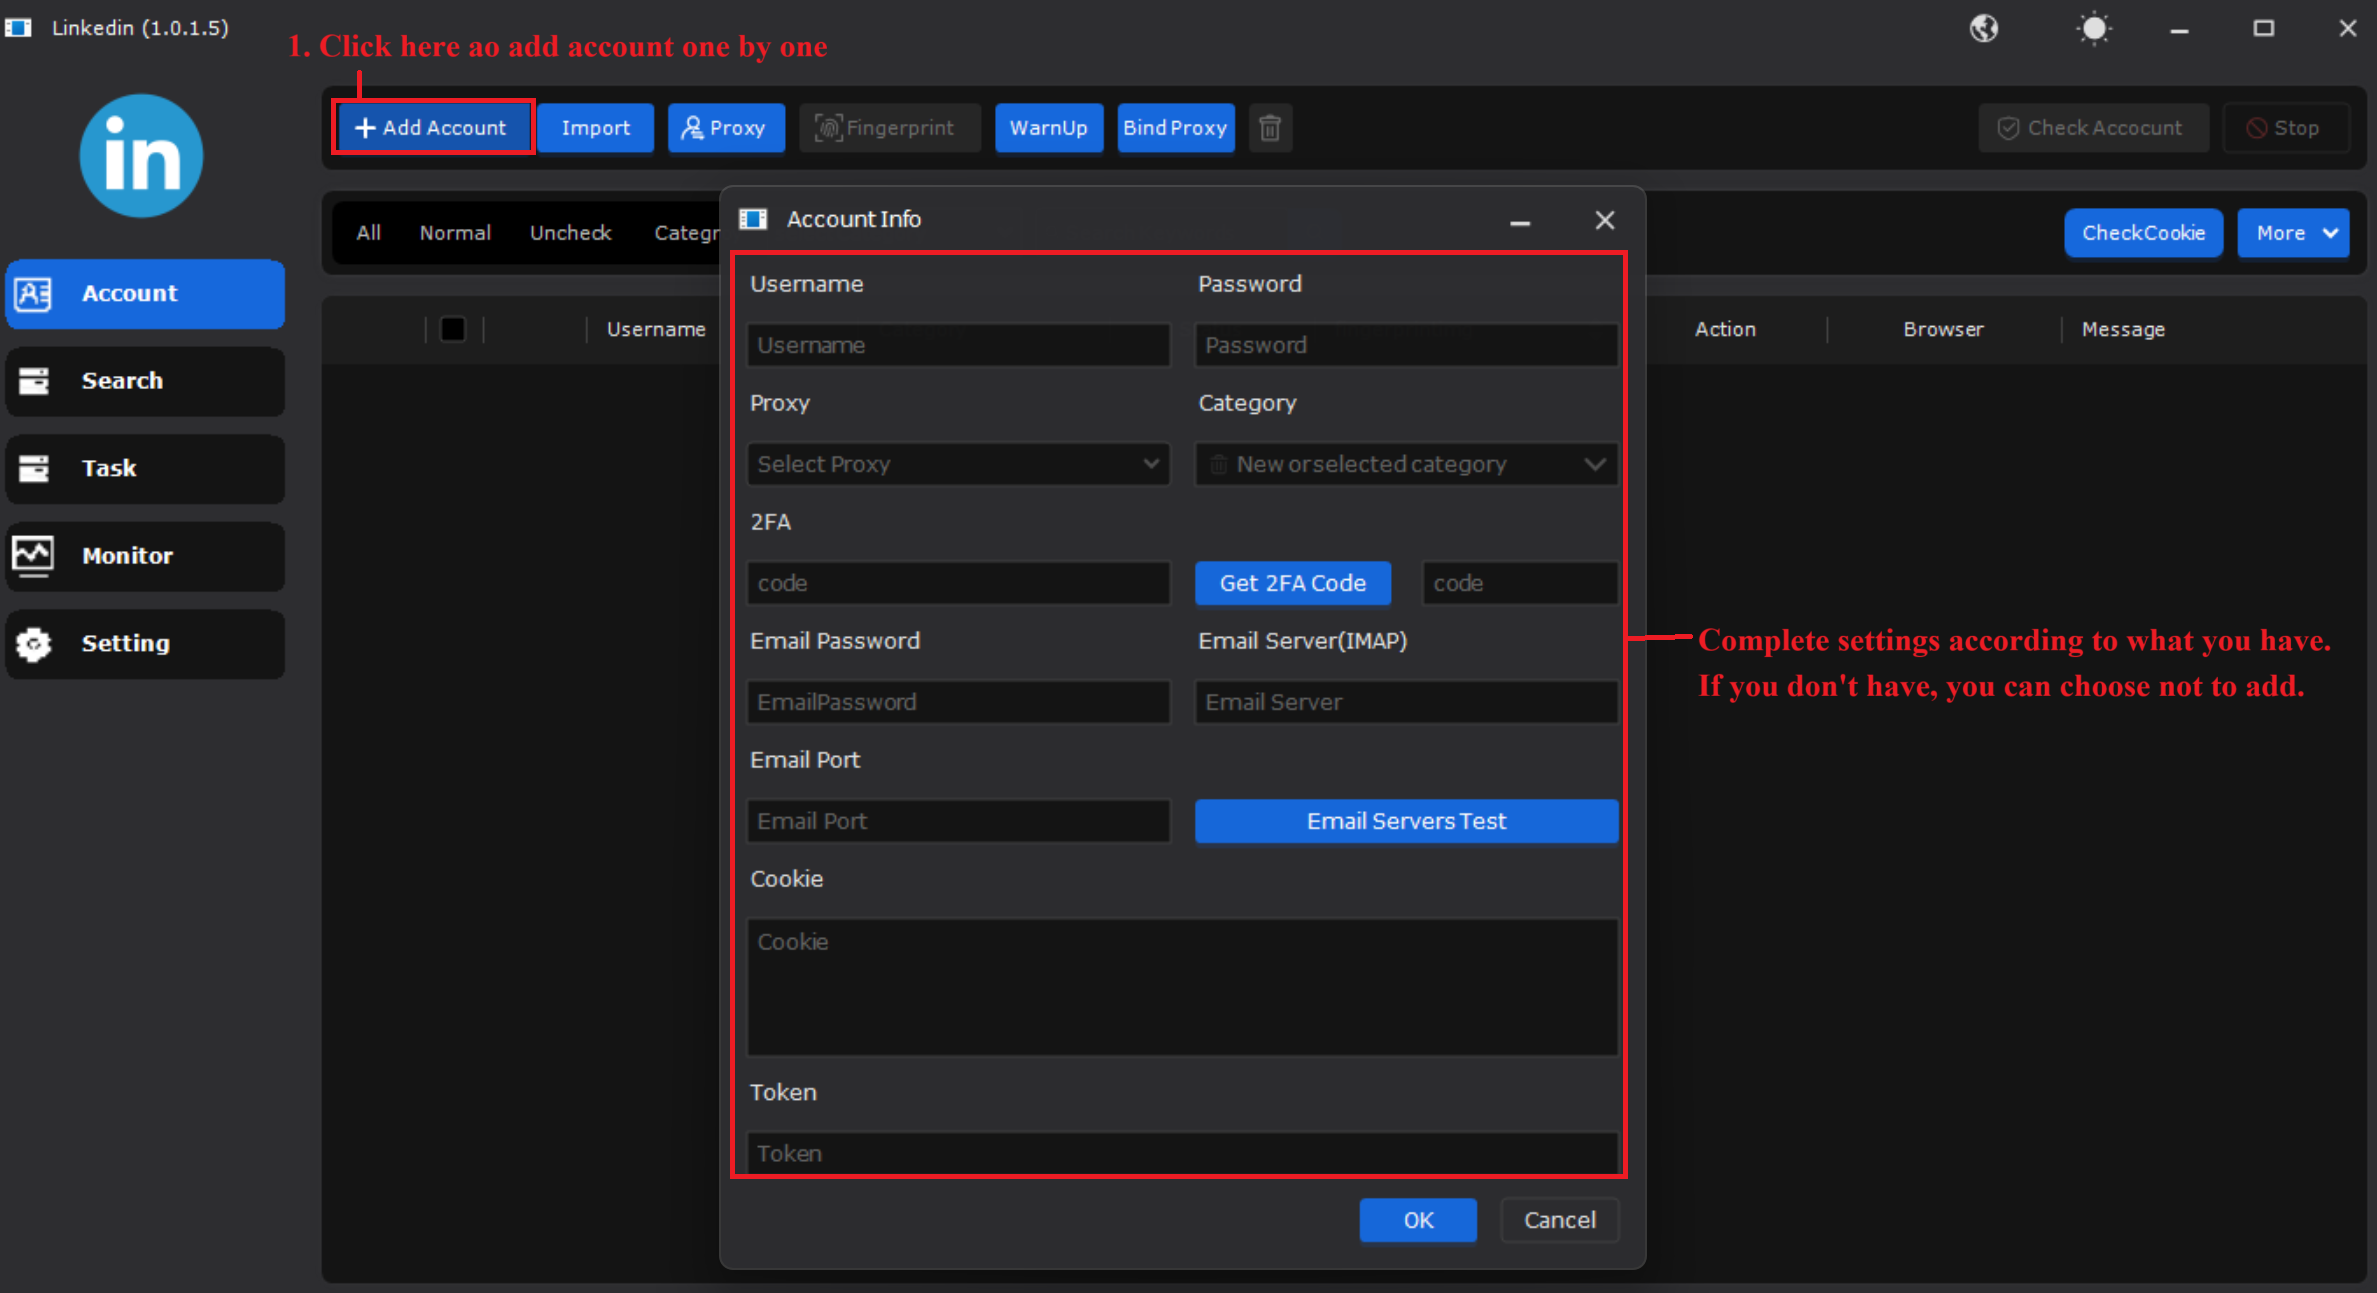
Task: Focus the Email Server input field
Action: (x=1406, y=702)
